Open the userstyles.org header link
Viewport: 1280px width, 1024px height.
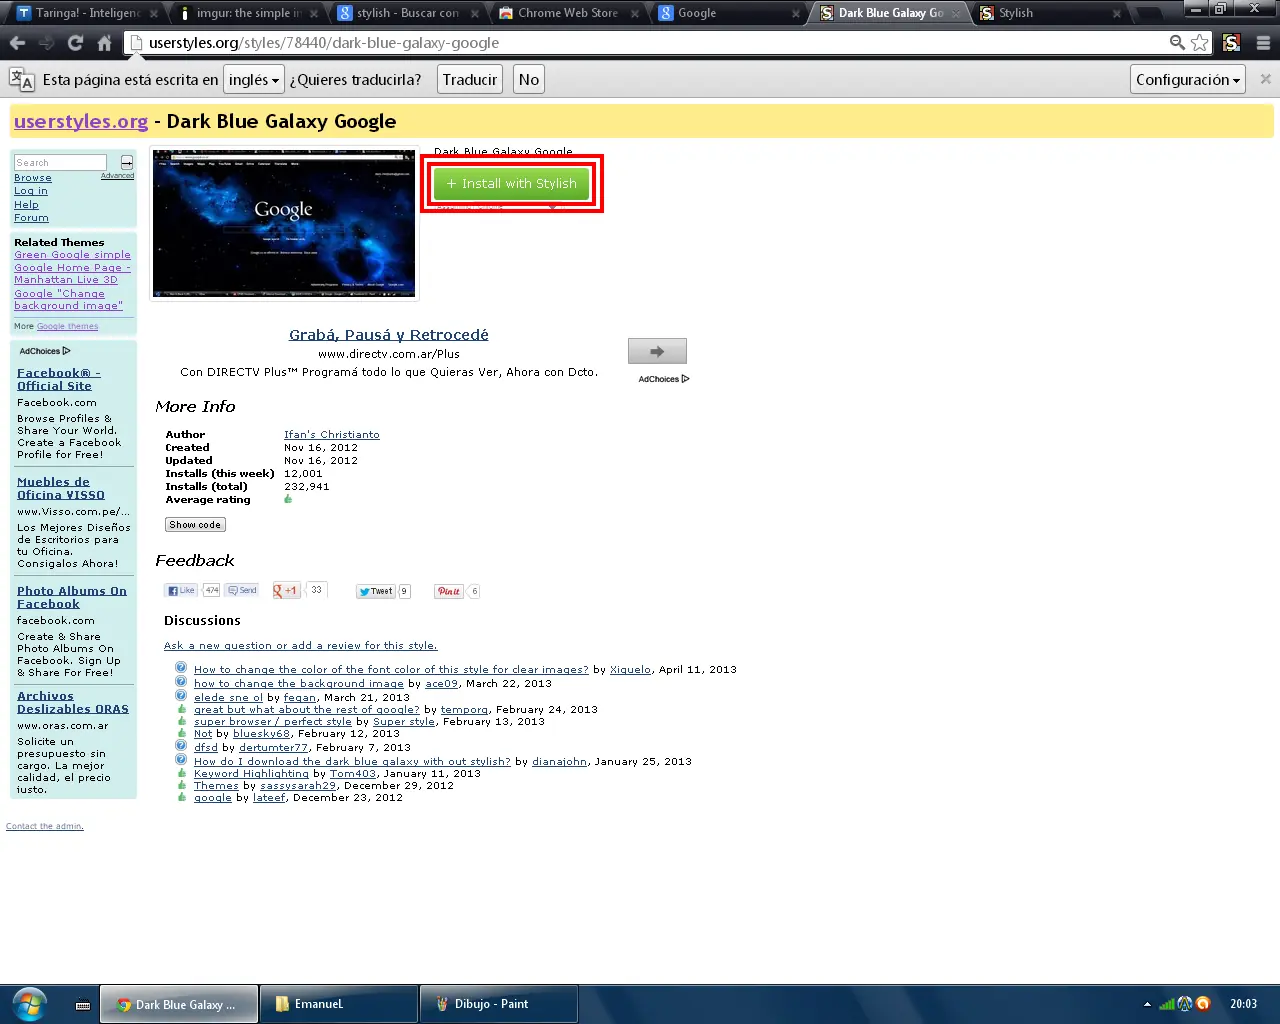point(81,121)
